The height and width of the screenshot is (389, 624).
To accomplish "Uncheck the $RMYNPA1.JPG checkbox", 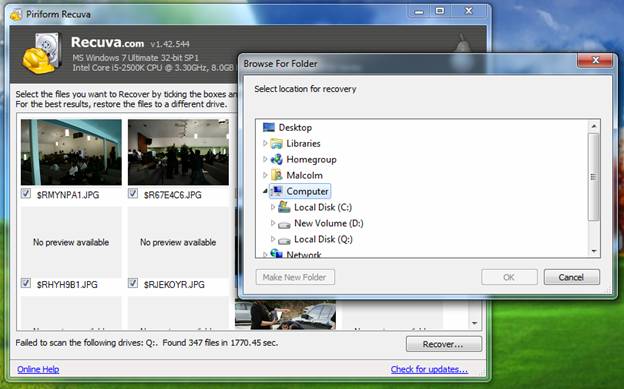I will tap(26, 194).
